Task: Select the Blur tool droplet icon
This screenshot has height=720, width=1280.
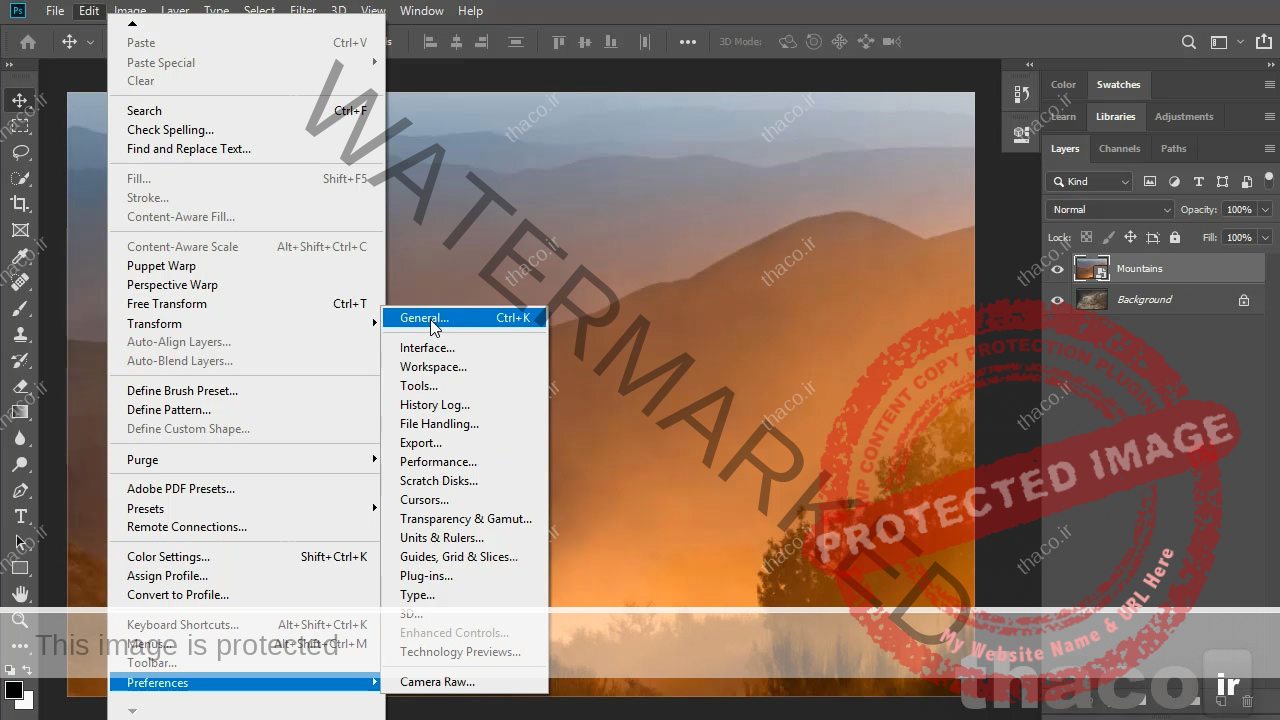Action: click(20, 438)
